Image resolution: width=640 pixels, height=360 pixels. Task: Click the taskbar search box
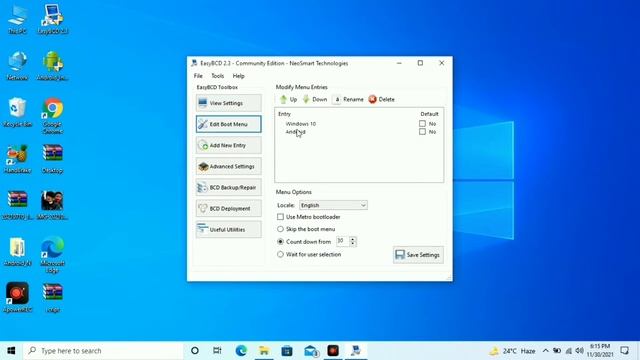(x=103, y=351)
